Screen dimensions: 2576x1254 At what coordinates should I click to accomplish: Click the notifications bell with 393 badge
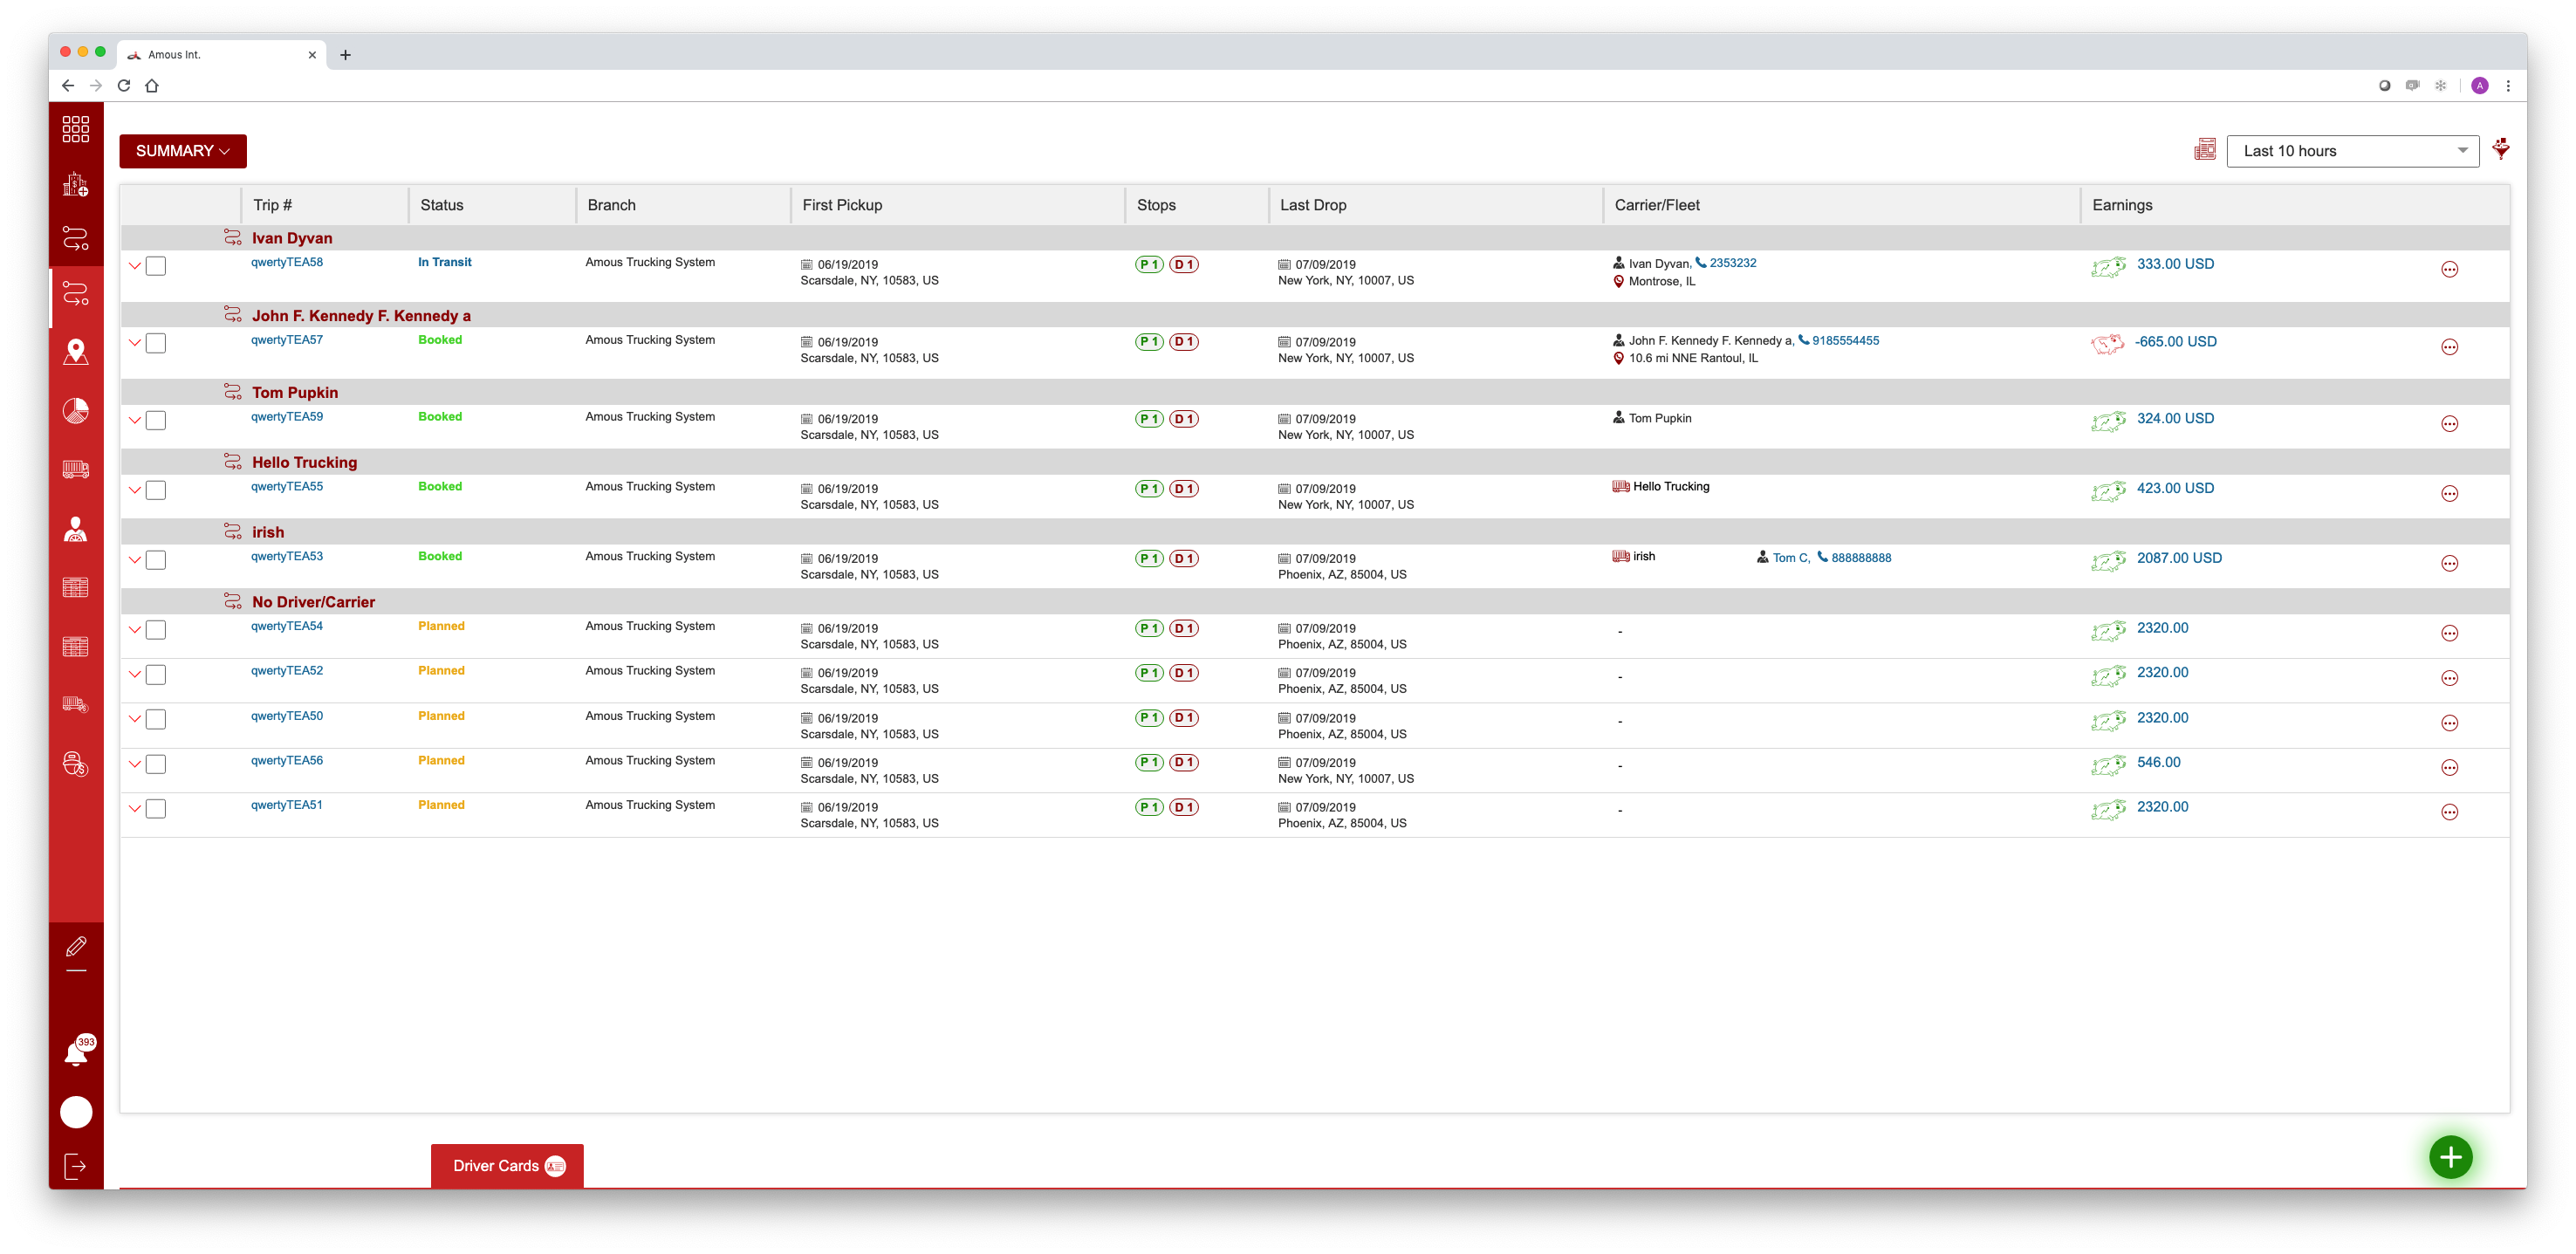click(77, 1052)
